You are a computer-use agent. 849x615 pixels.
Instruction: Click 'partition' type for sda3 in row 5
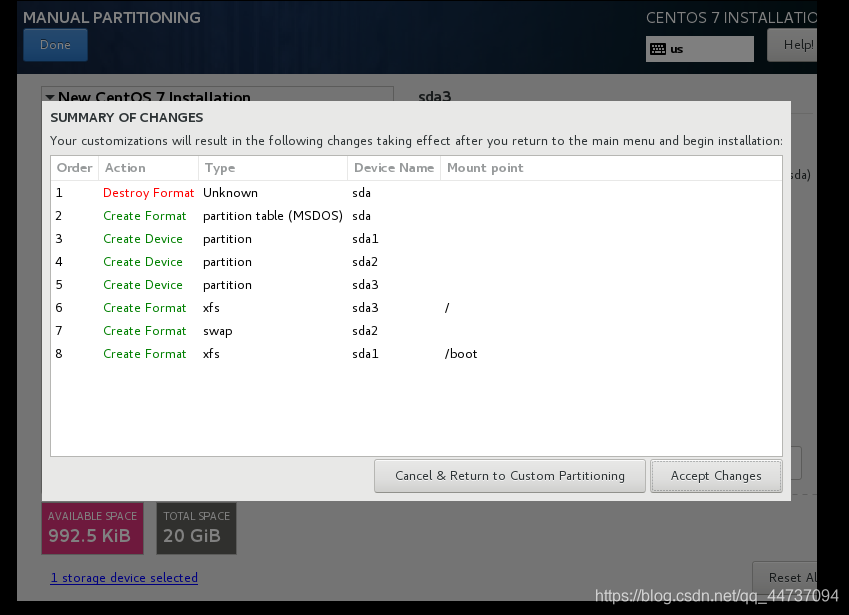(227, 285)
